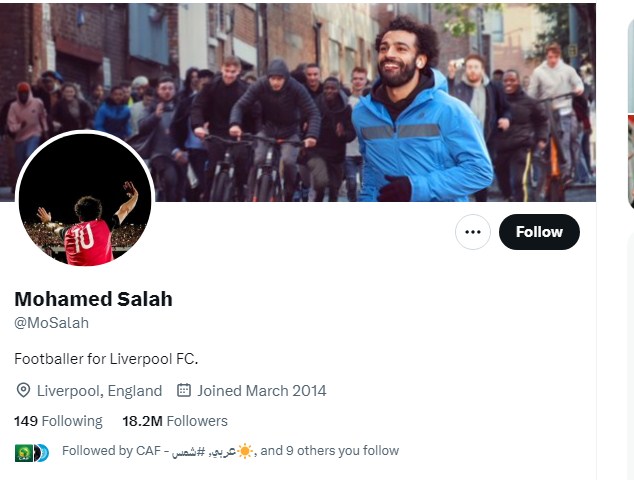Click the black Follow button
Image resolution: width=634 pixels, height=480 pixels.
click(539, 232)
